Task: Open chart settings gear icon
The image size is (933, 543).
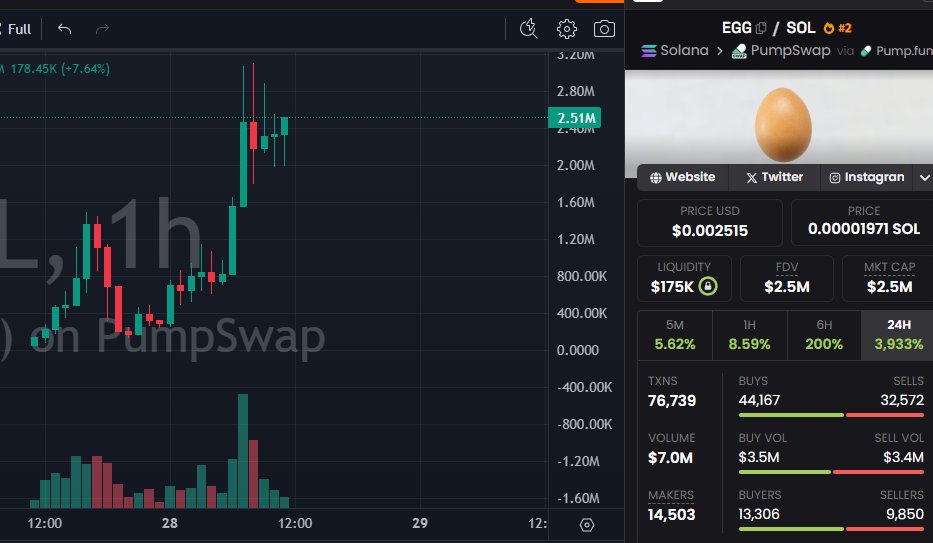Action: (x=567, y=29)
